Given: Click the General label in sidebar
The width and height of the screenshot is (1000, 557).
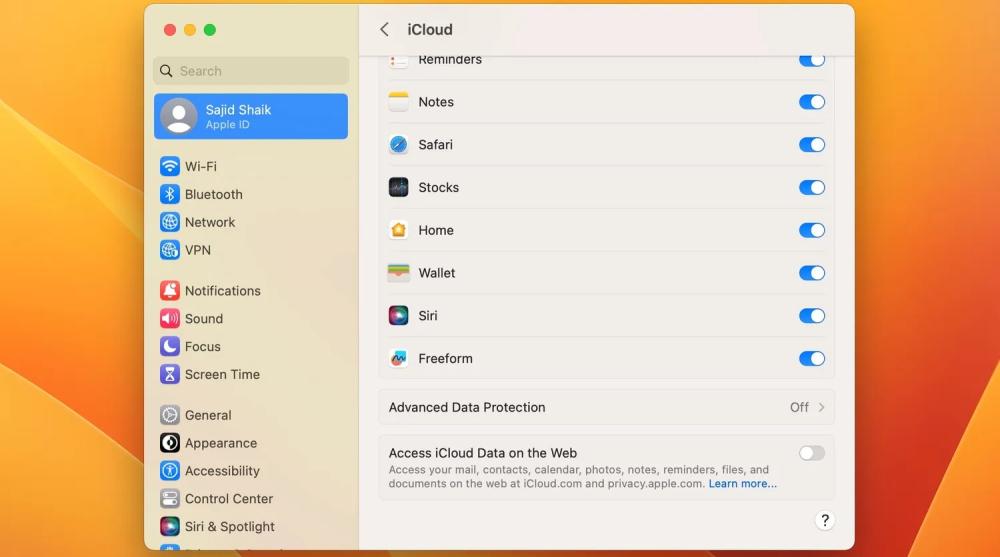Looking at the screenshot, I should coord(208,415).
